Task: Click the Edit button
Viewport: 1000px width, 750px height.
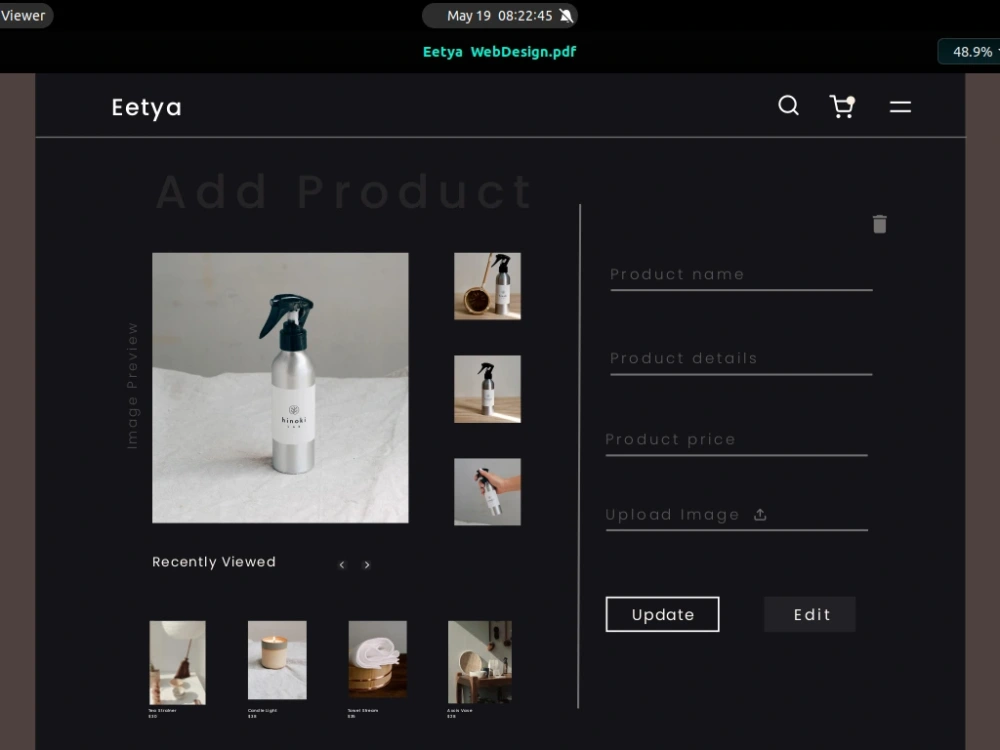Action: tap(810, 614)
